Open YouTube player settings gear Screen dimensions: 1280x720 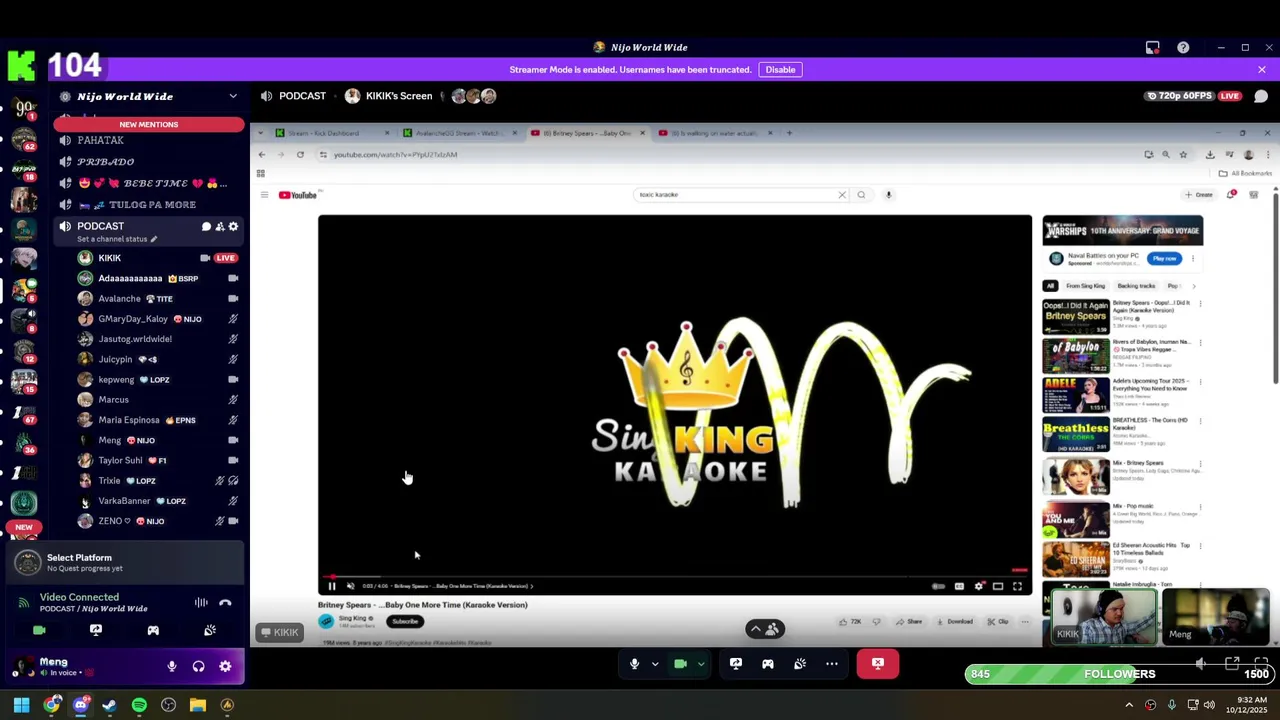(979, 586)
